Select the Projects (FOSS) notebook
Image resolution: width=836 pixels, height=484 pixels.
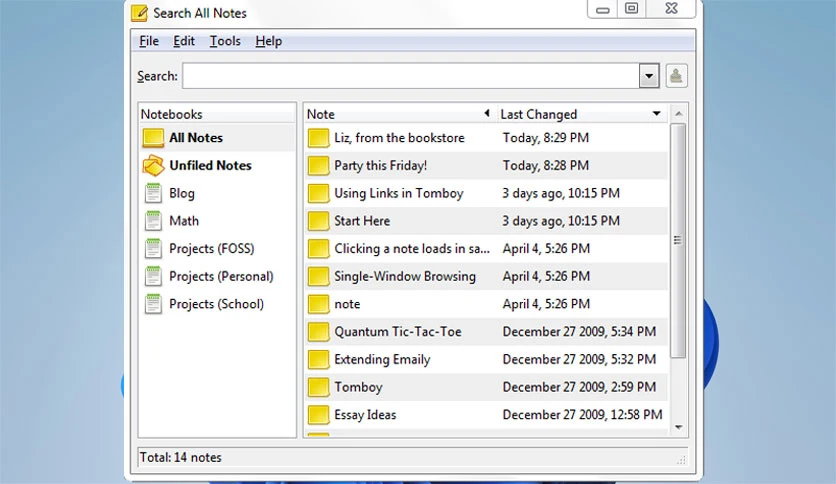pos(218,248)
